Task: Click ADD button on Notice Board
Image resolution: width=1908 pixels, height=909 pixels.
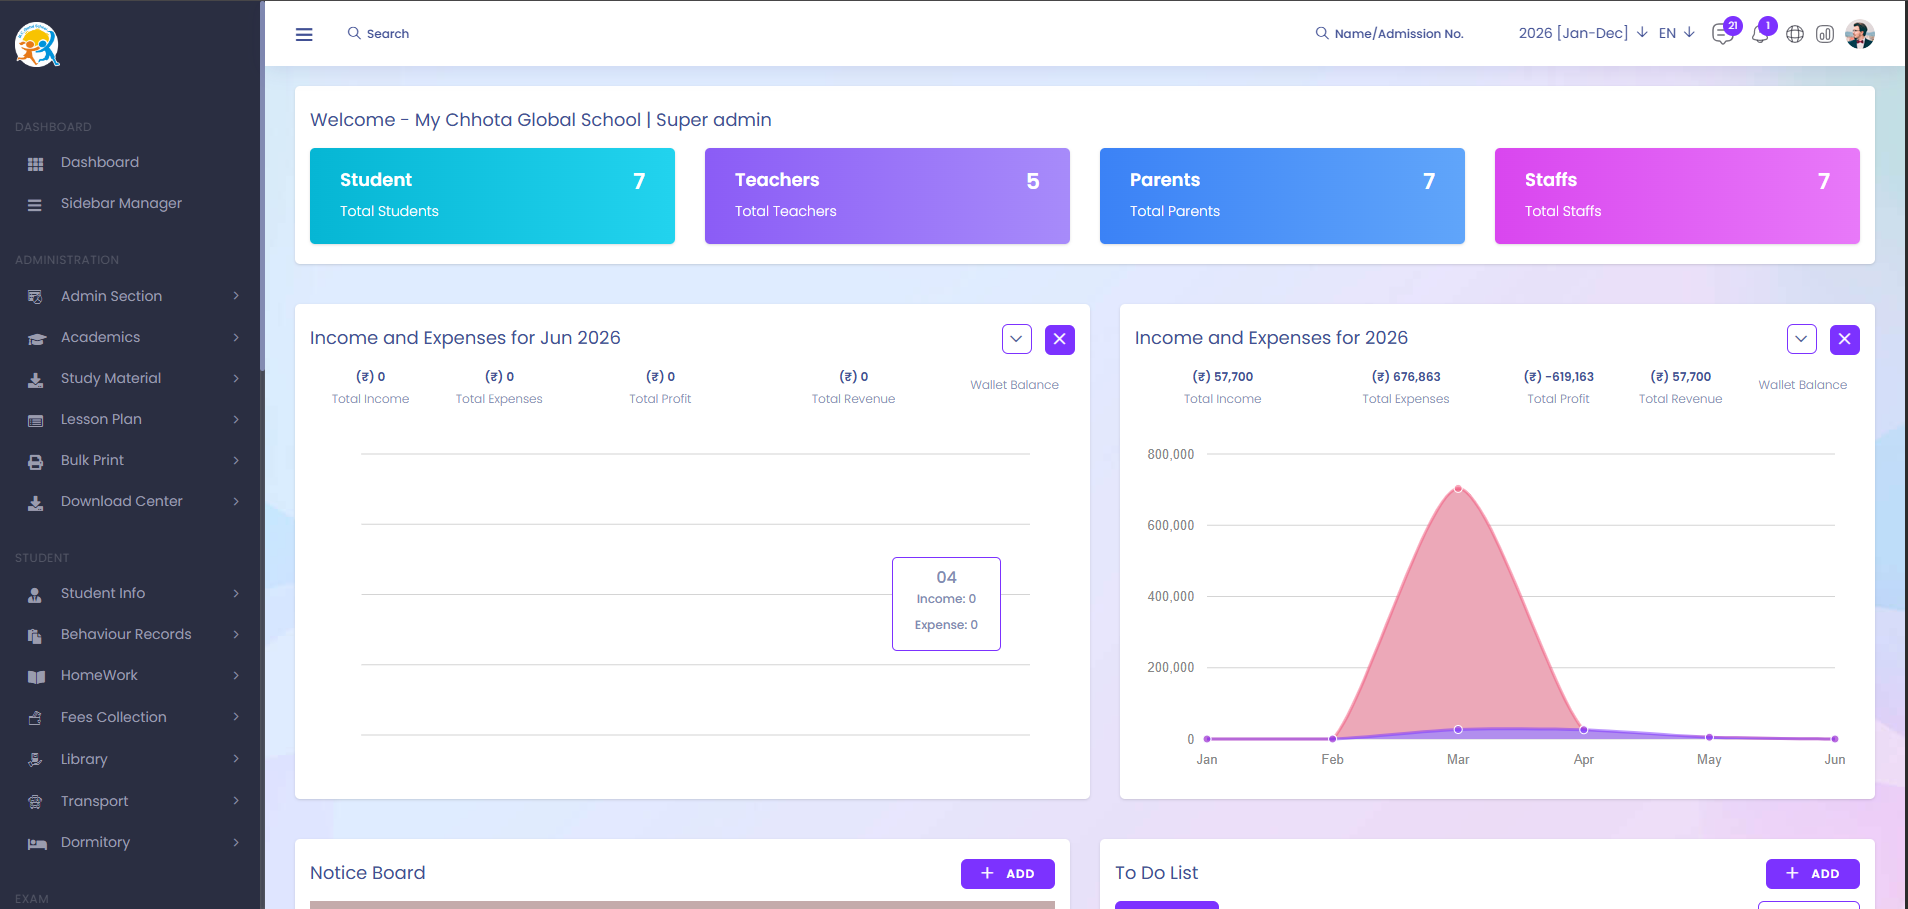Action: tap(1008, 874)
